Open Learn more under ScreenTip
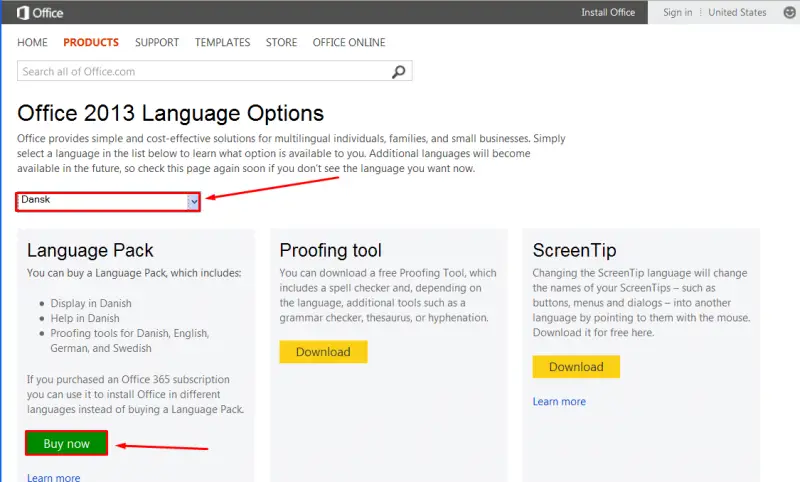This screenshot has height=482, width=800. tap(559, 401)
